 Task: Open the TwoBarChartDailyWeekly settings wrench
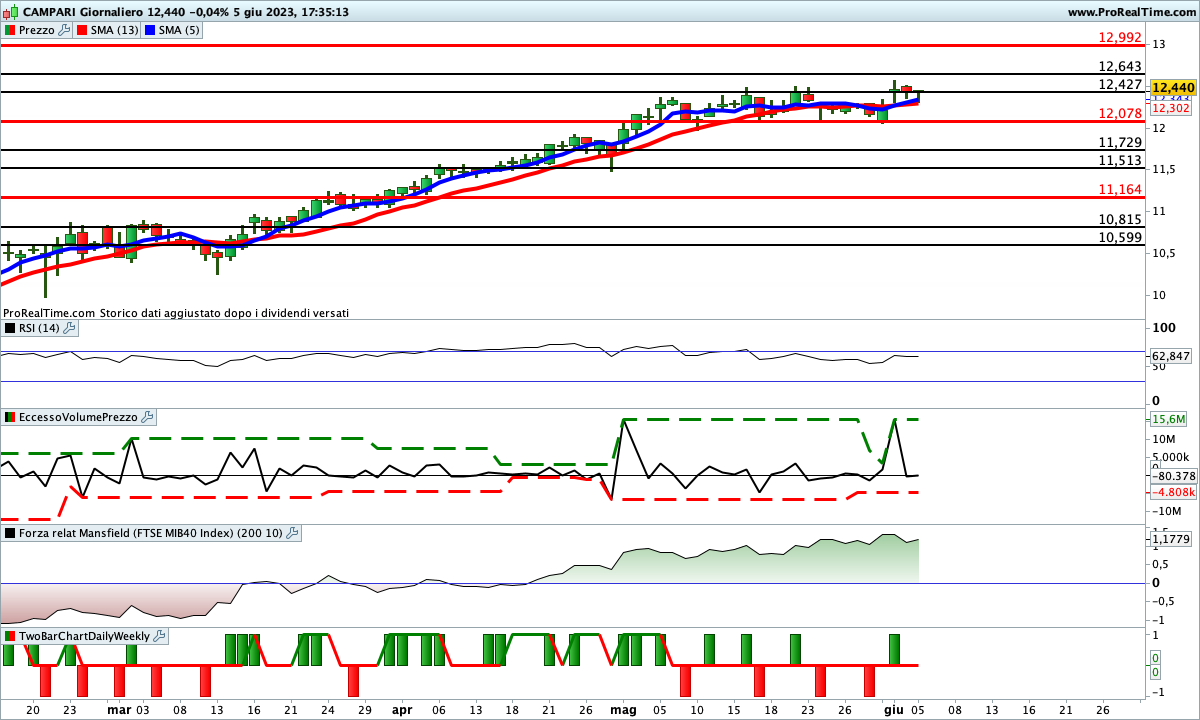(160, 636)
